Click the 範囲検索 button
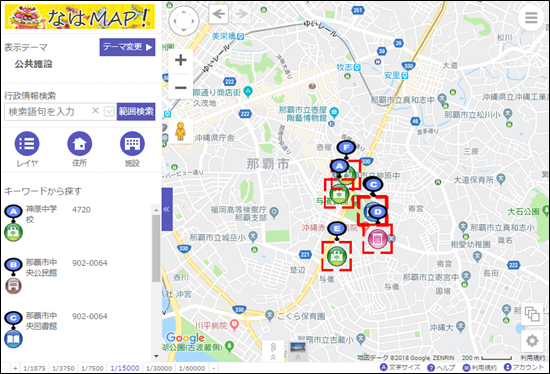 [136, 112]
